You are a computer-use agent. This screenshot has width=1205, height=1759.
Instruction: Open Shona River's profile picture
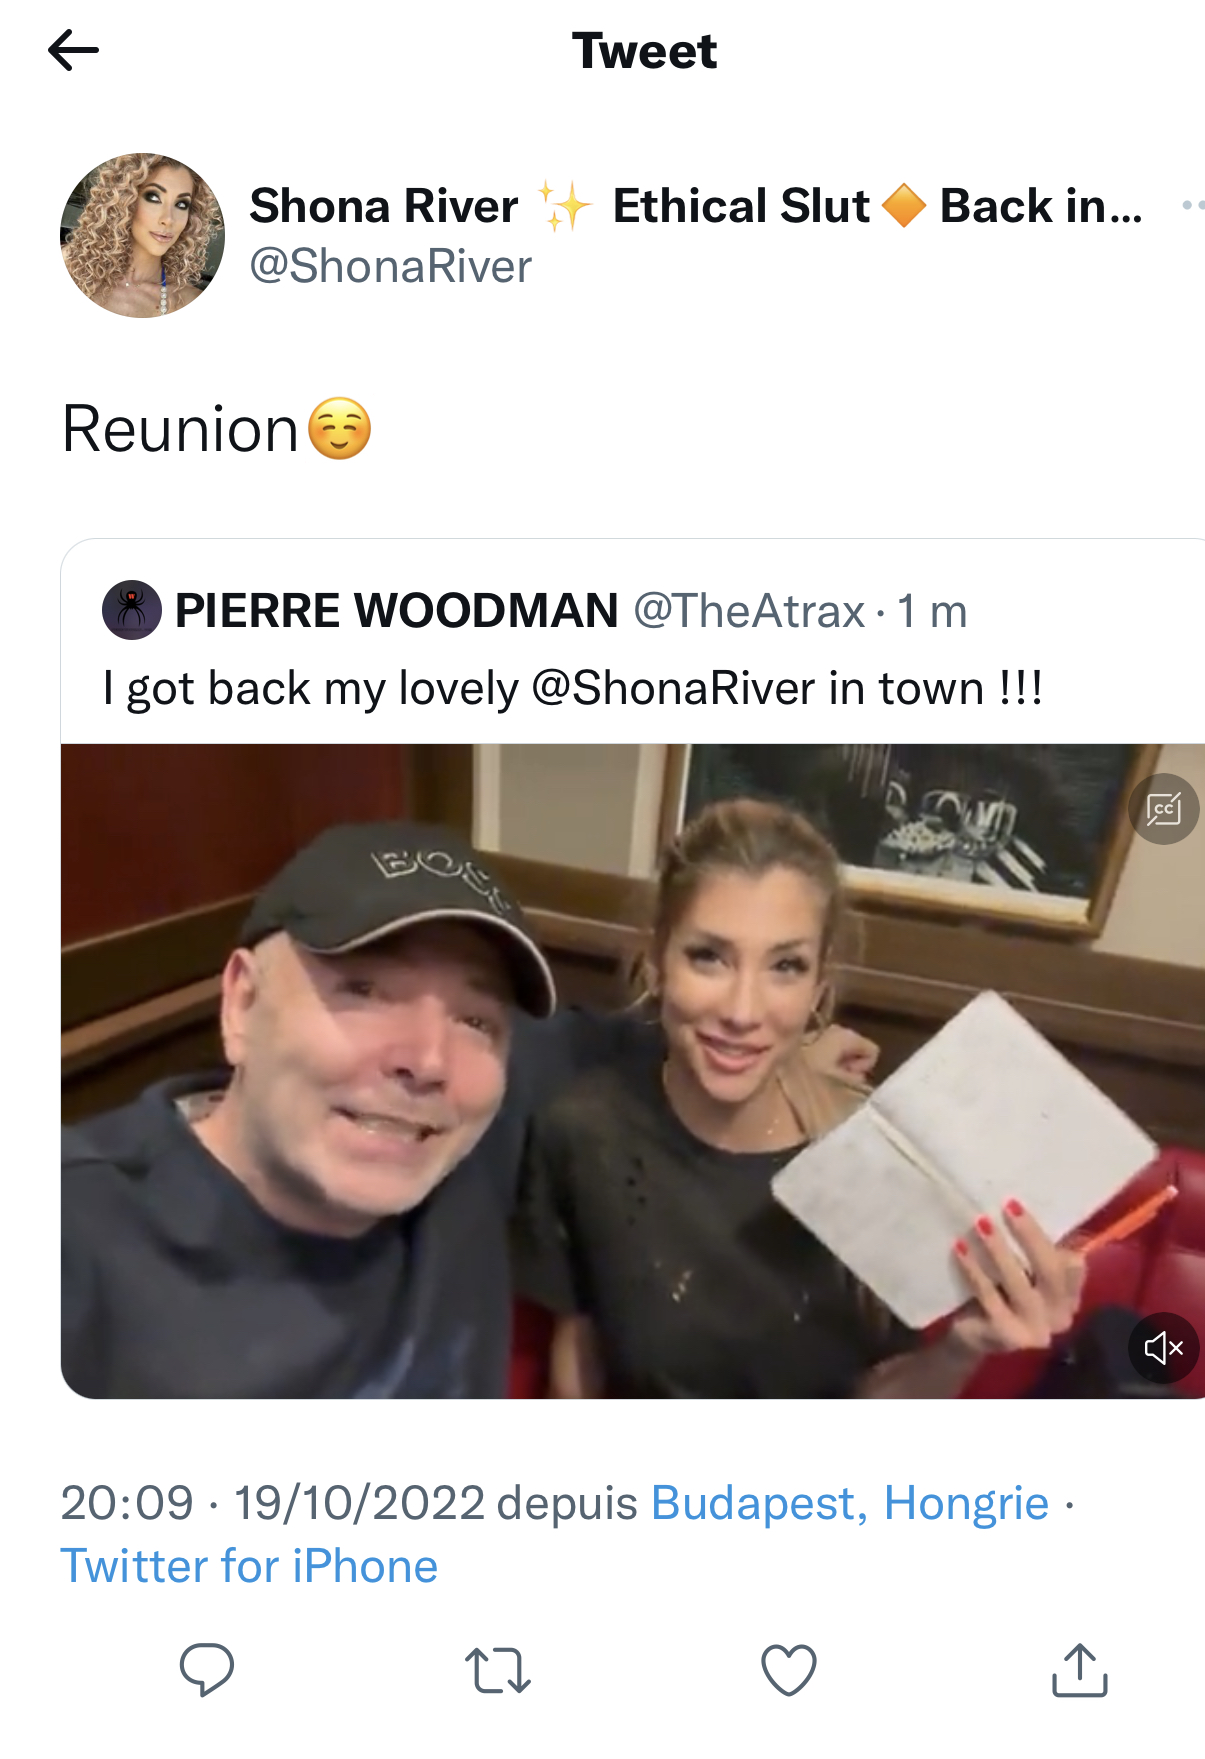(x=142, y=235)
